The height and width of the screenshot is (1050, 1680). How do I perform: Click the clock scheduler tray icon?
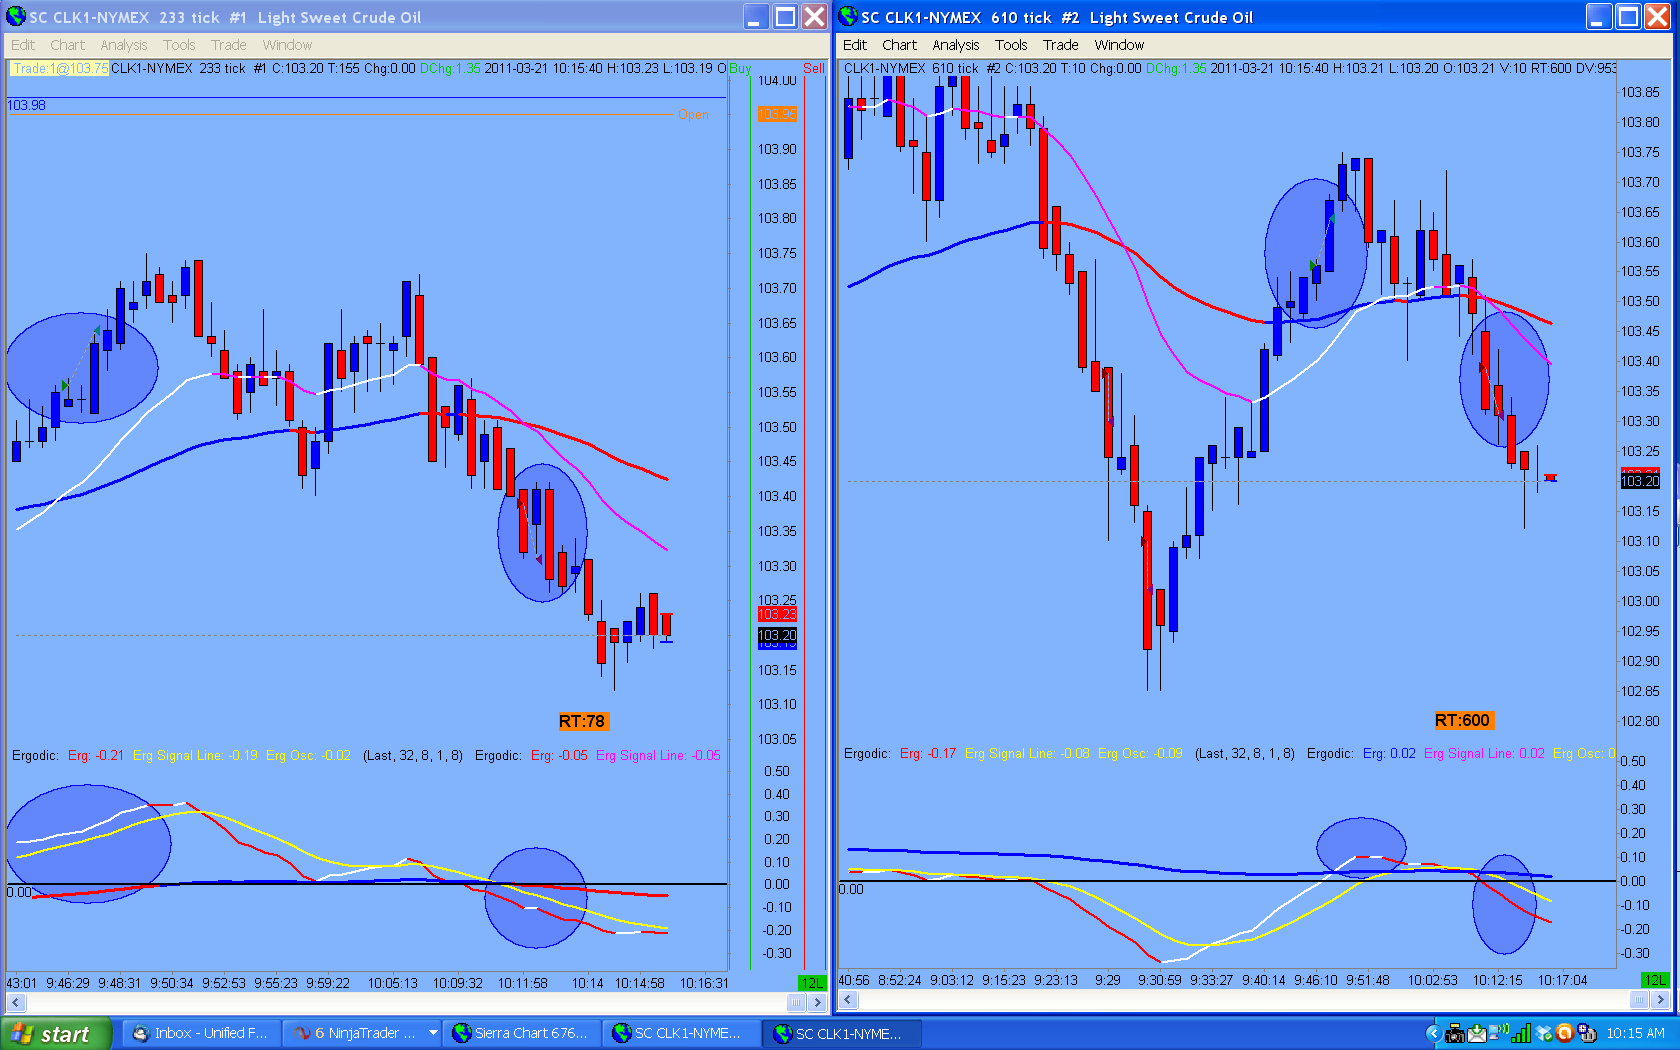click(x=1586, y=1033)
